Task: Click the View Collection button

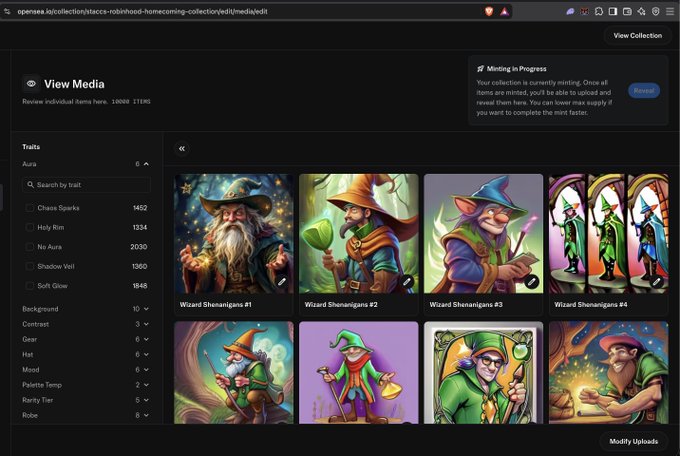Action: pyautogui.click(x=638, y=36)
